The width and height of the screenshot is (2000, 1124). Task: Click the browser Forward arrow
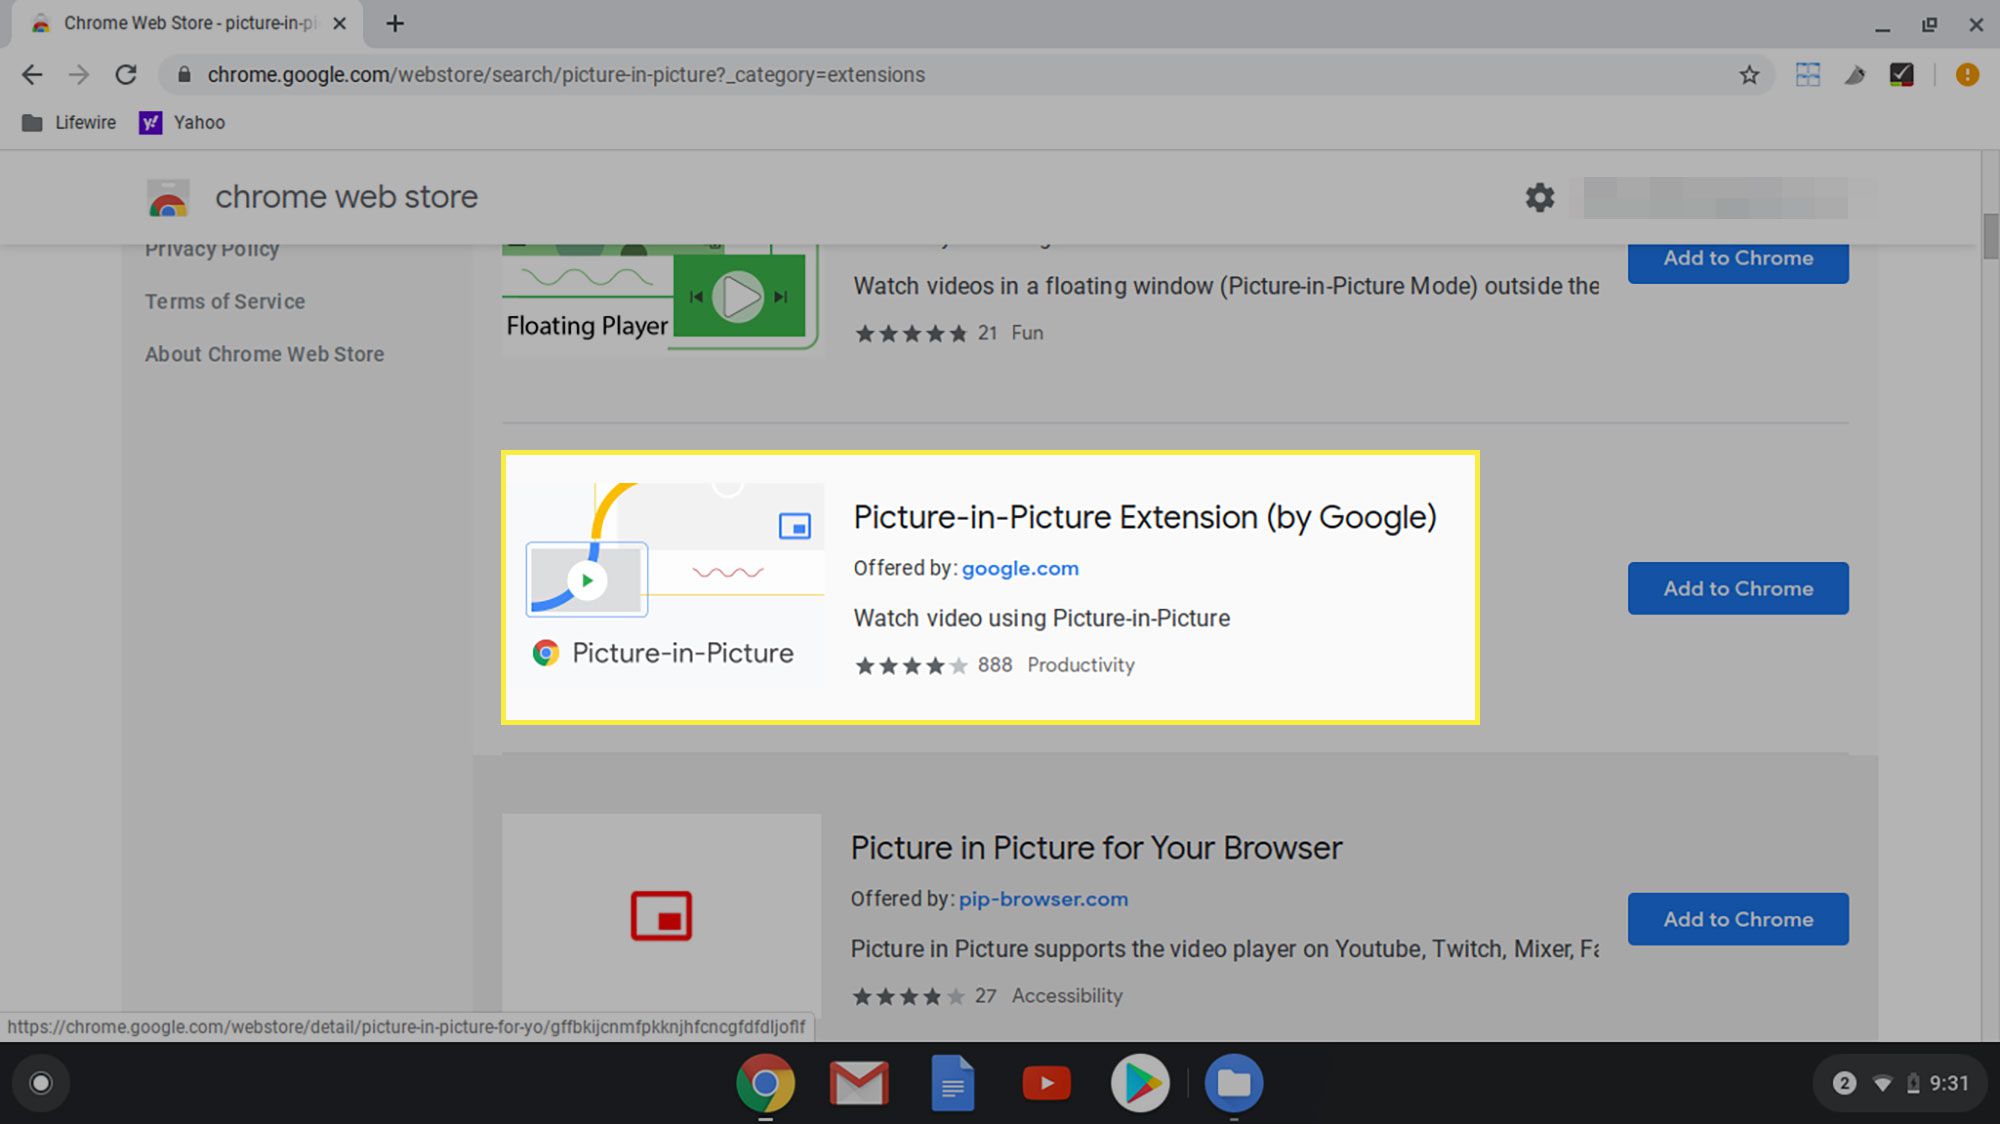tap(79, 75)
